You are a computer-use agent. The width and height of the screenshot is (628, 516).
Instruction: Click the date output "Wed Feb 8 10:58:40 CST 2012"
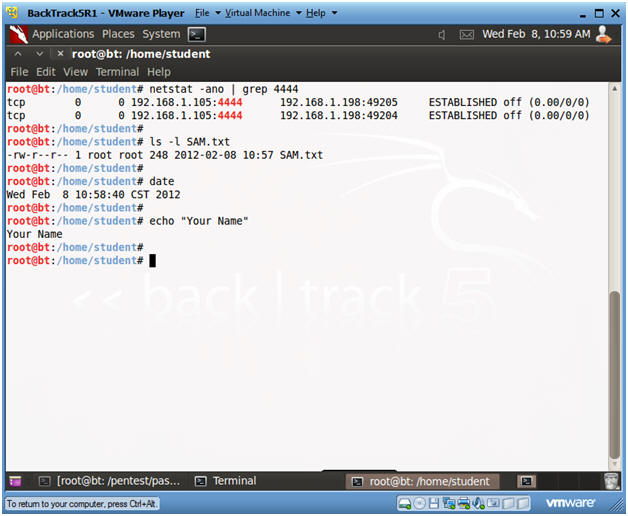tap(93, 195)
